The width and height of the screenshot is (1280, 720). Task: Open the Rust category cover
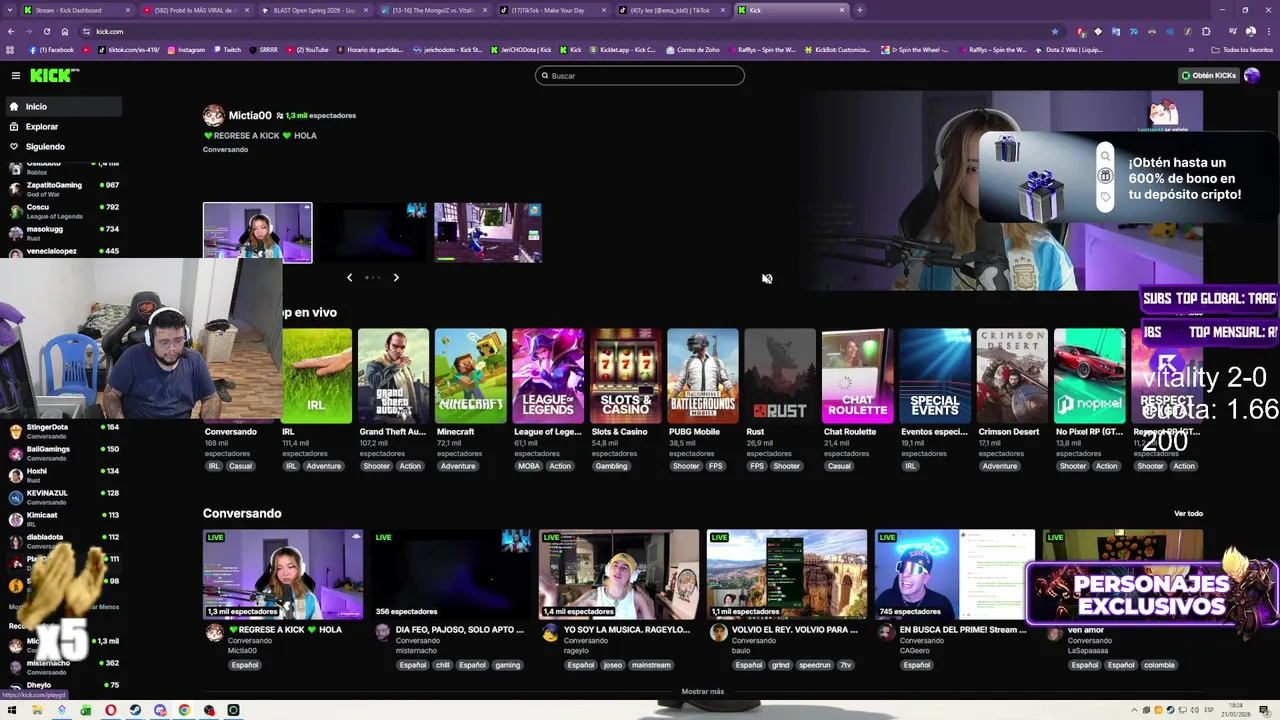point(780,376)
